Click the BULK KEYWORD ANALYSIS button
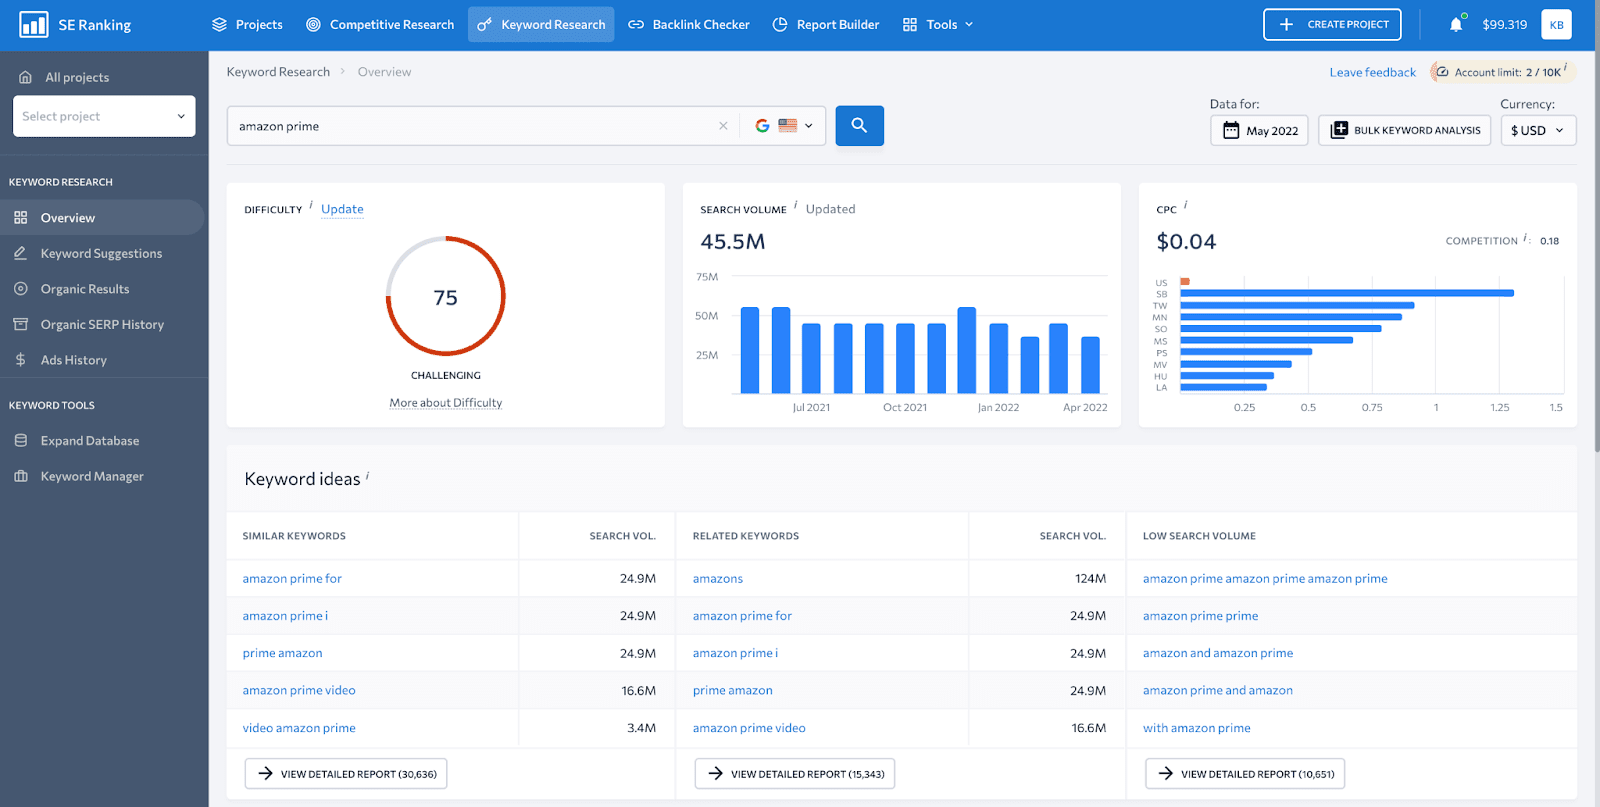The width and height of the screenshot is (1600, 807). [x=1404, y=130]
